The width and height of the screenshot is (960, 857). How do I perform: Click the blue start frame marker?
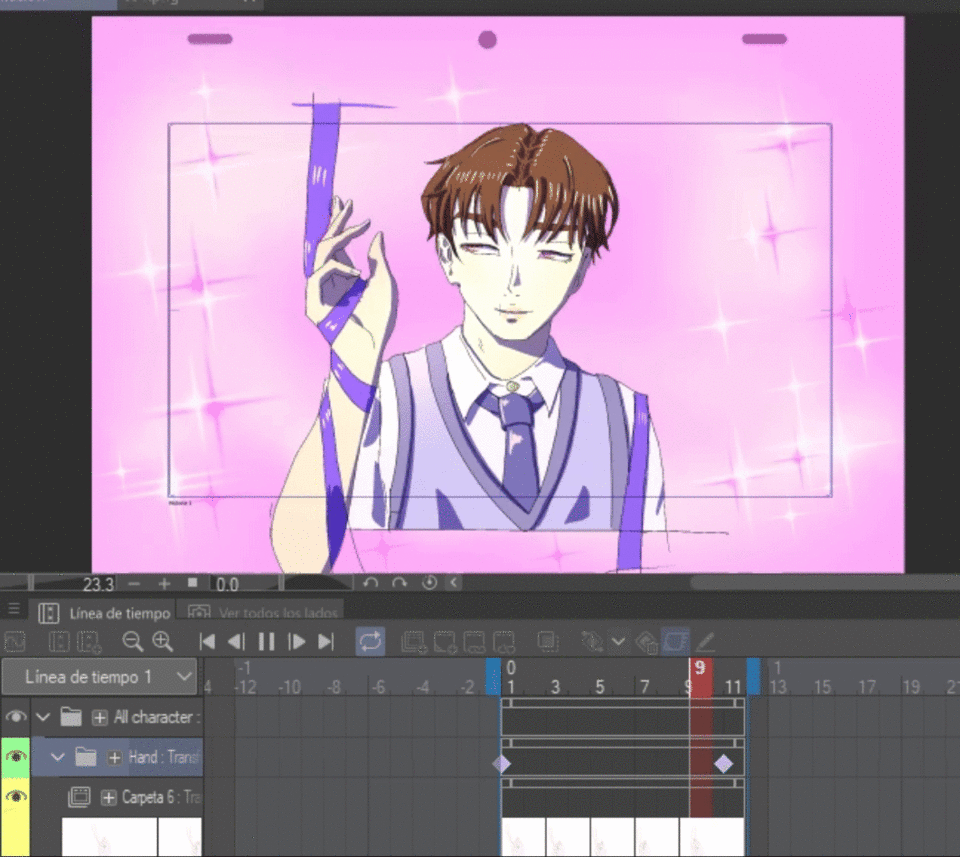[493, 676]
